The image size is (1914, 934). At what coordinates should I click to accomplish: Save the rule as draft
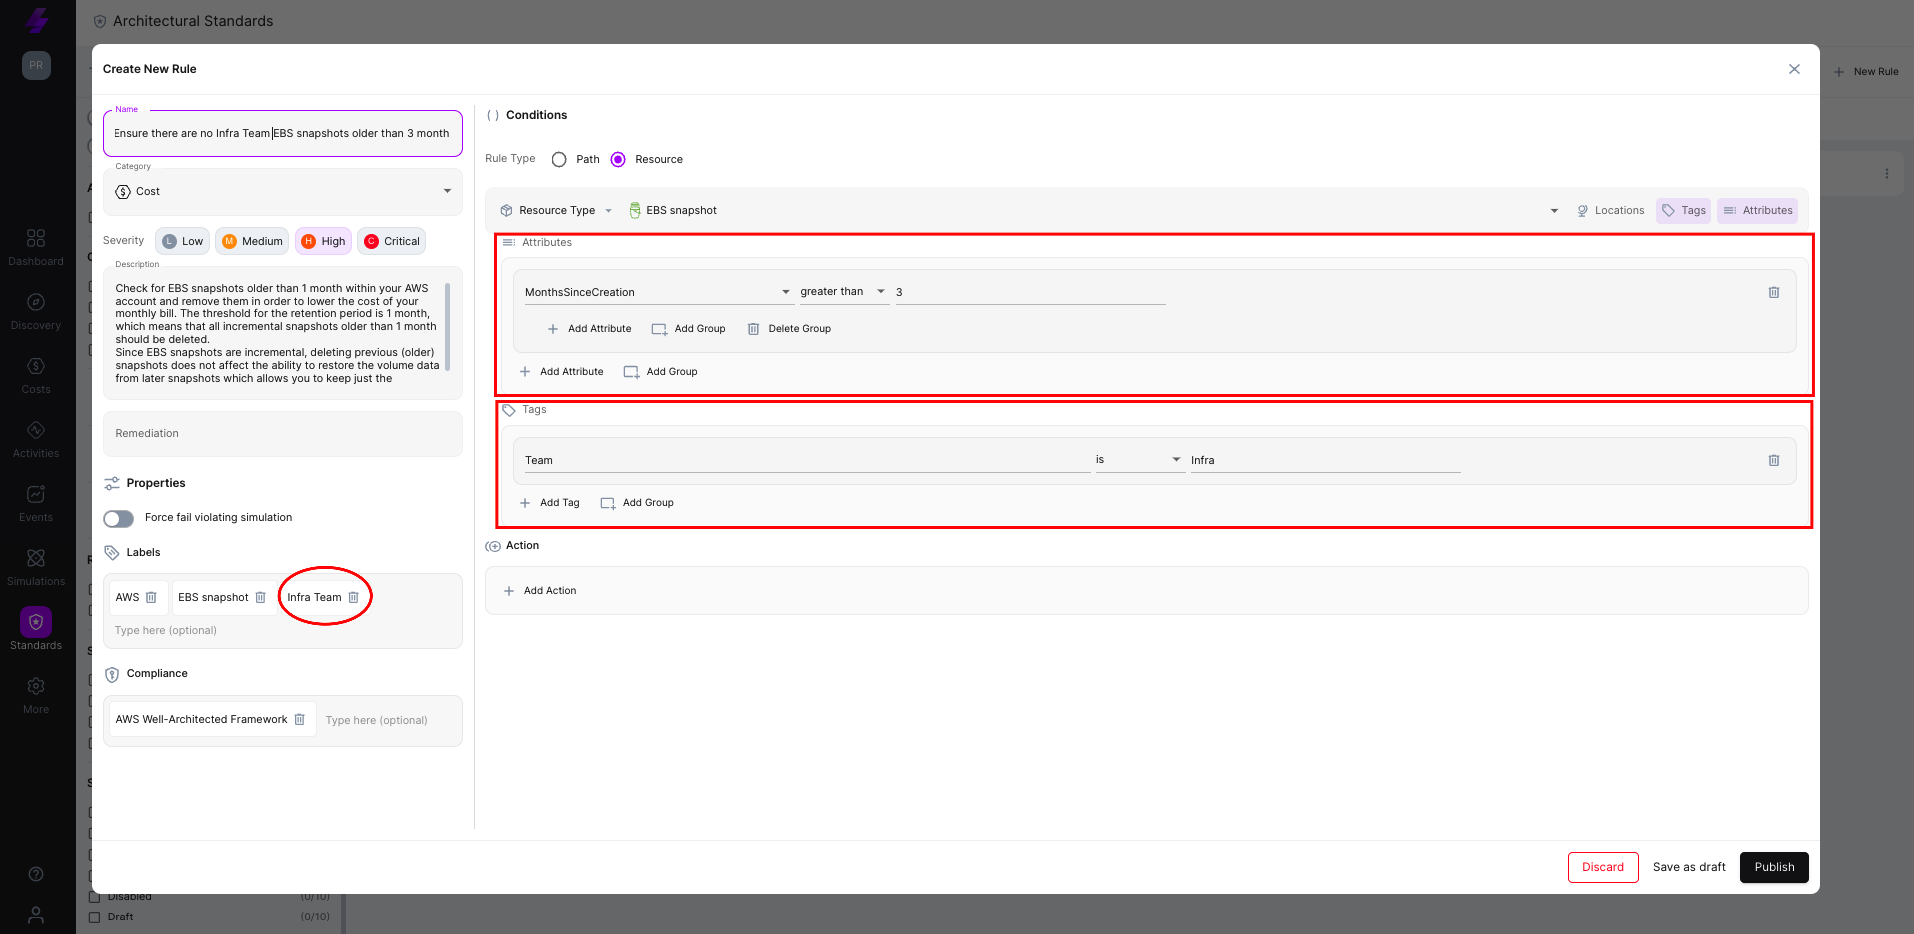[x=1689, y=867]
